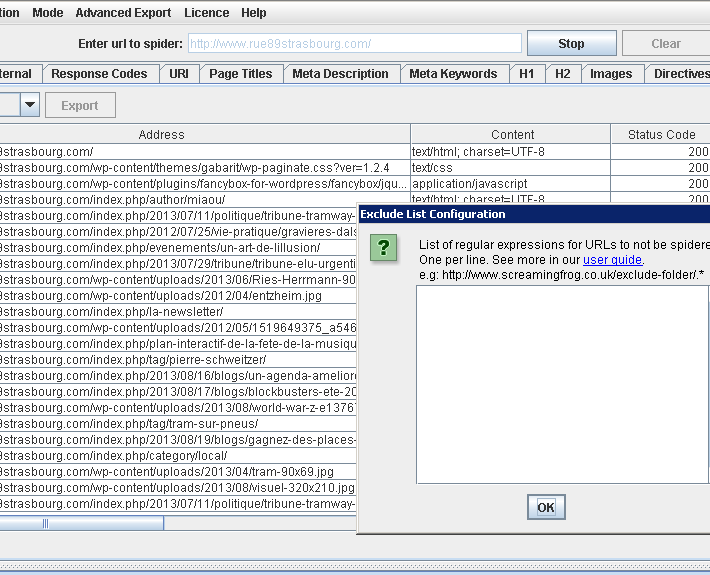710x575 pixels.
Task: Follow the user guide link
Action: [612, 260]
